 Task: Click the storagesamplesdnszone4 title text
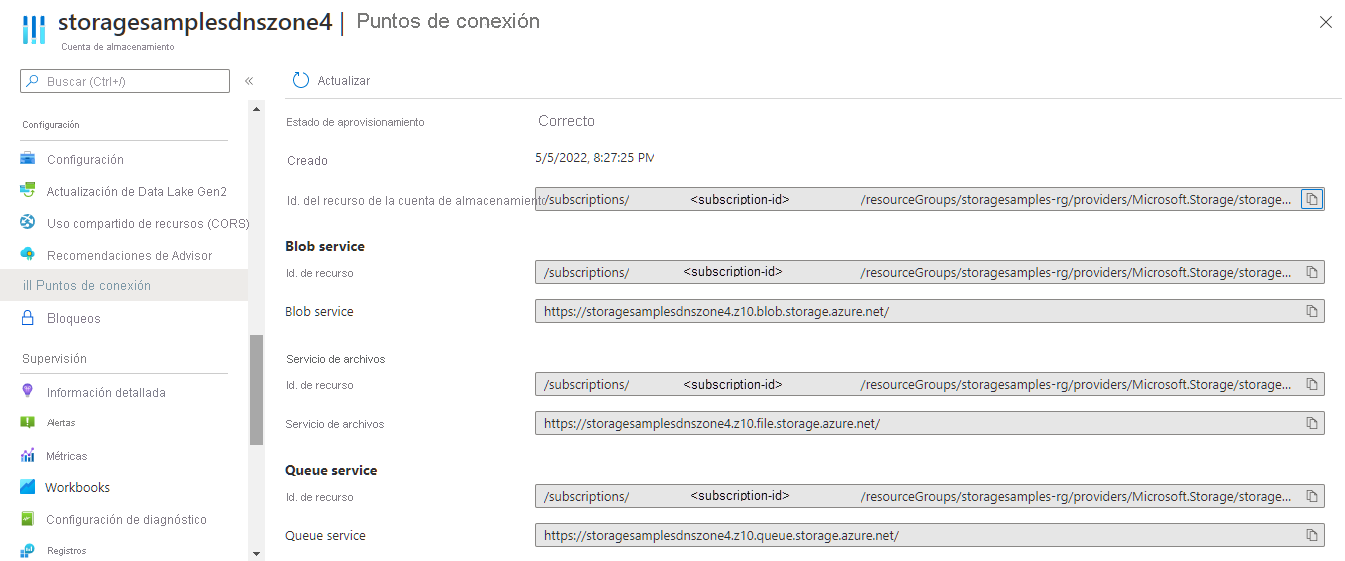coord(195,22)
